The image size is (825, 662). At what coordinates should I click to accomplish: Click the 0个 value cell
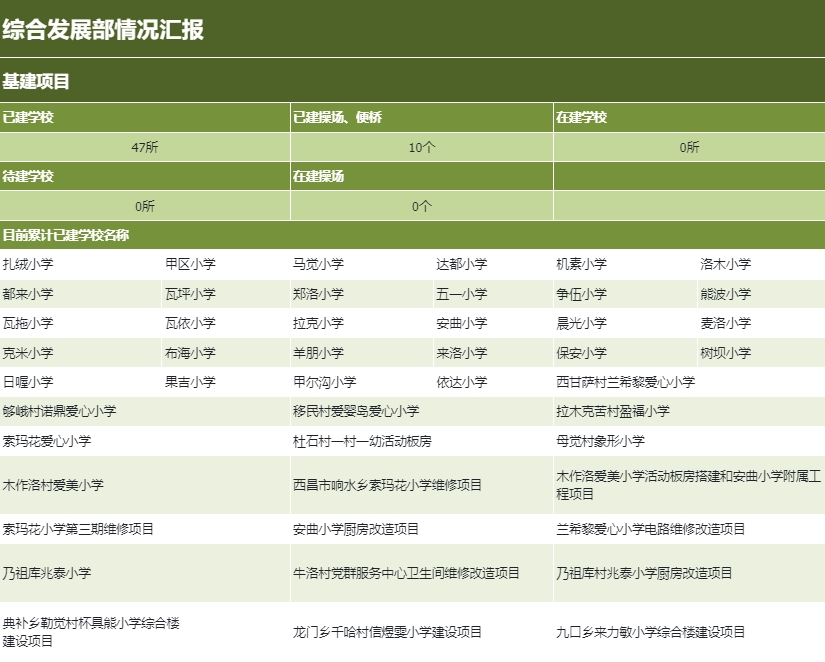[421, 206]
